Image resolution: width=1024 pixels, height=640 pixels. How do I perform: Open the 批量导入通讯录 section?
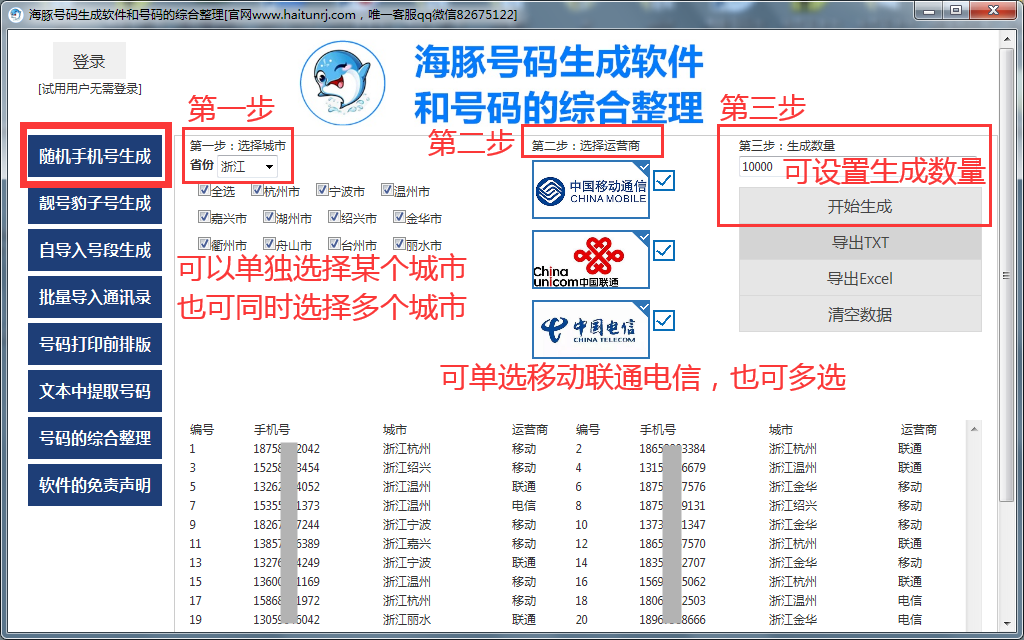(95, 297)
